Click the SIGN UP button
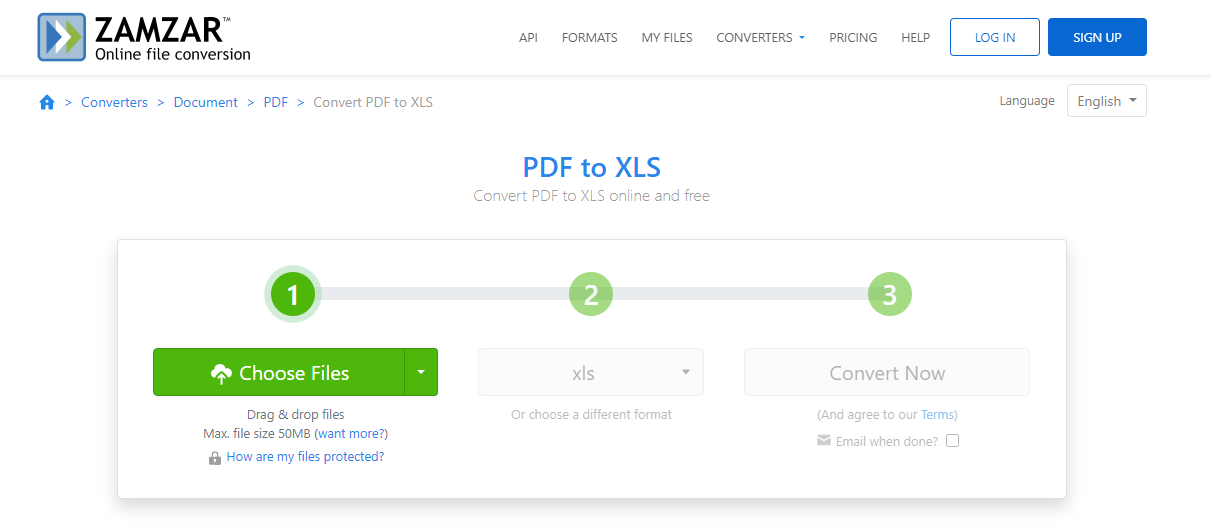Image resolution: width=1211 pixels, height=524 pixels. click(x=1097, y=37)
